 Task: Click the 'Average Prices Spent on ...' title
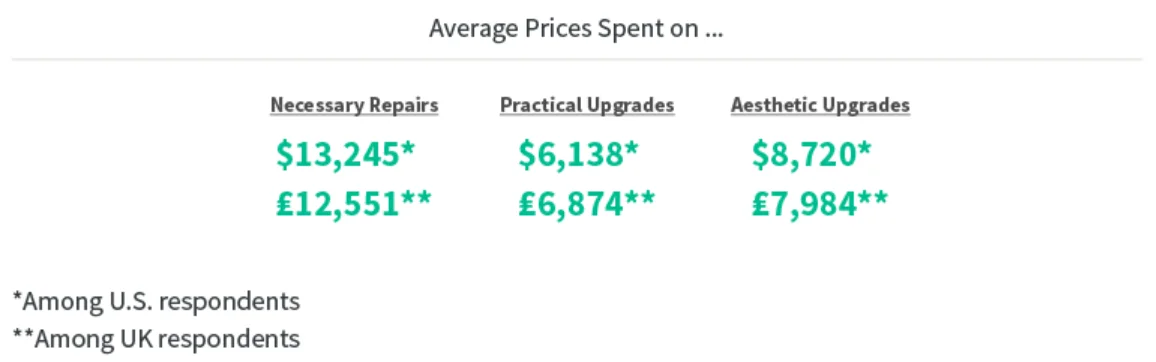point(576,29)
